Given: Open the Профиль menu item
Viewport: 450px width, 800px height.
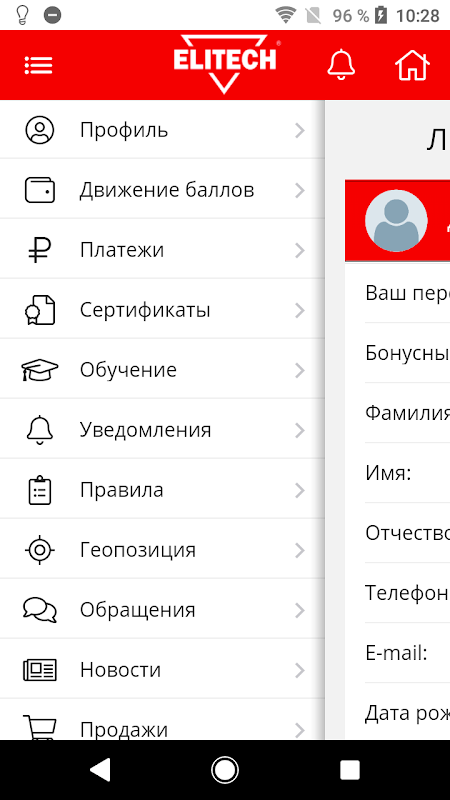Looking at the screenshot, I should coord(162,130).
